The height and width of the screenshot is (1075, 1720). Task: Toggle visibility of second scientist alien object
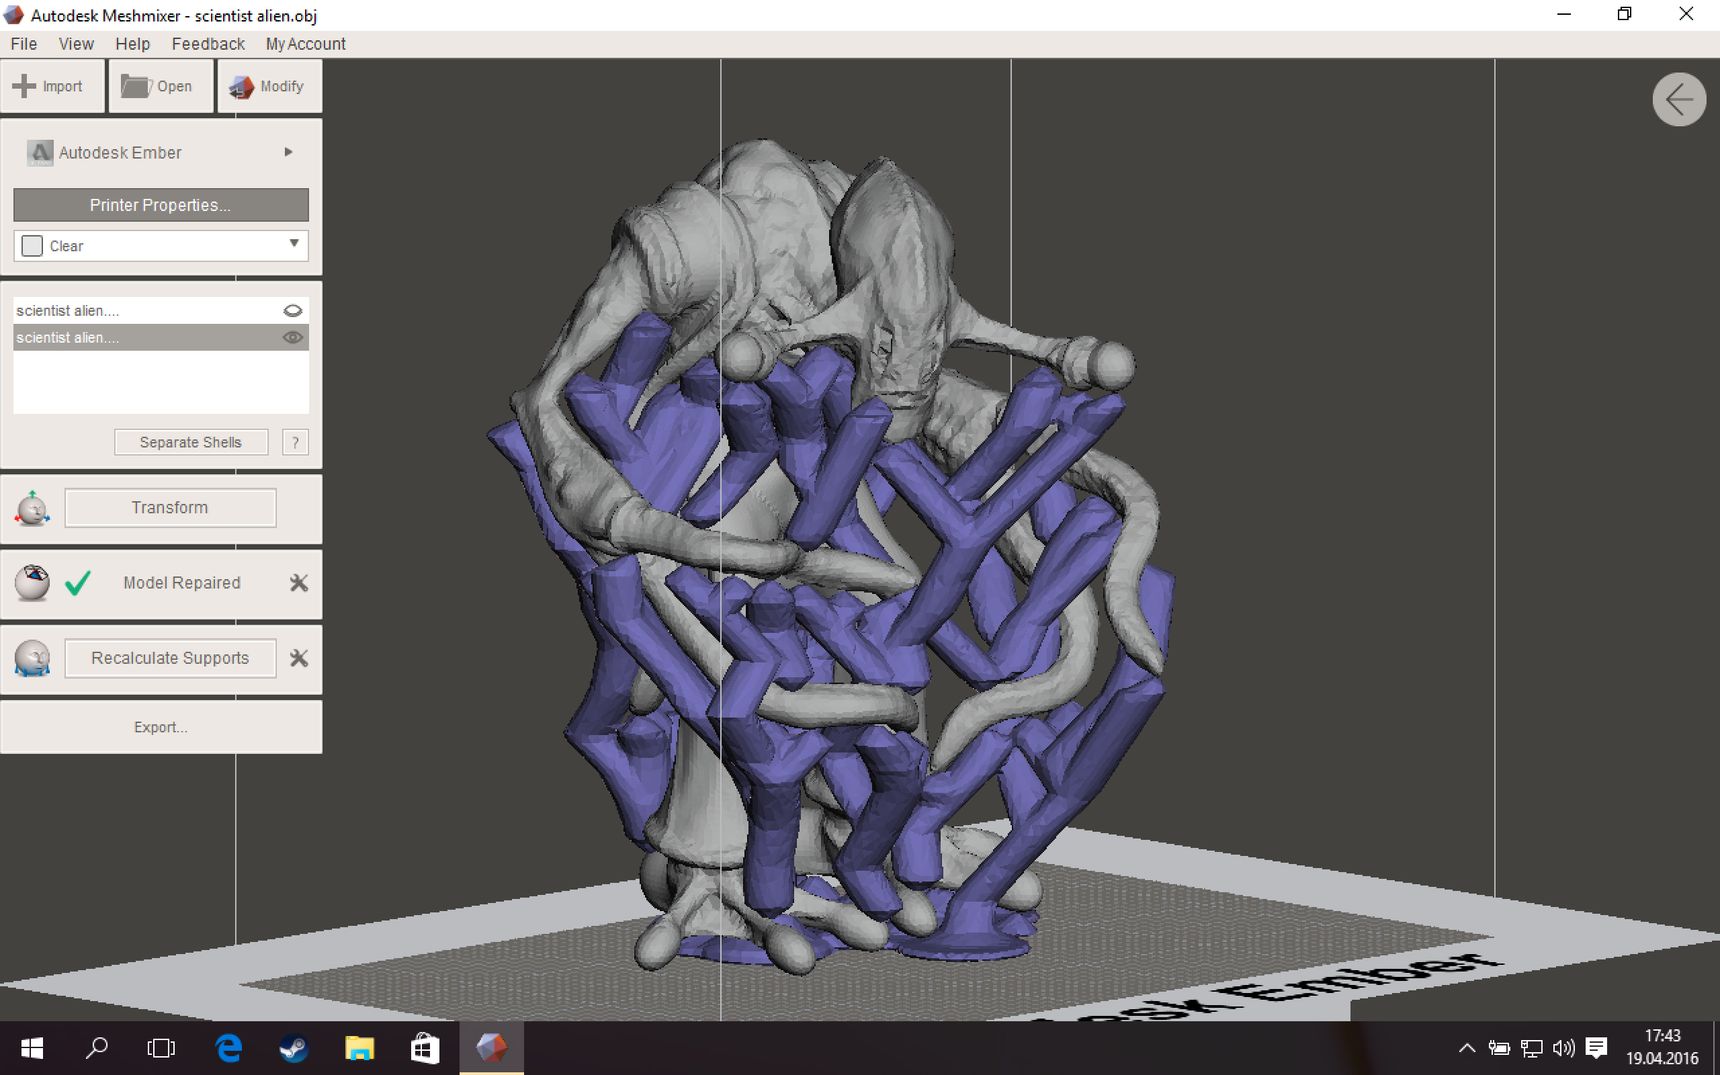pyautogui.click(x=293, y=338)
